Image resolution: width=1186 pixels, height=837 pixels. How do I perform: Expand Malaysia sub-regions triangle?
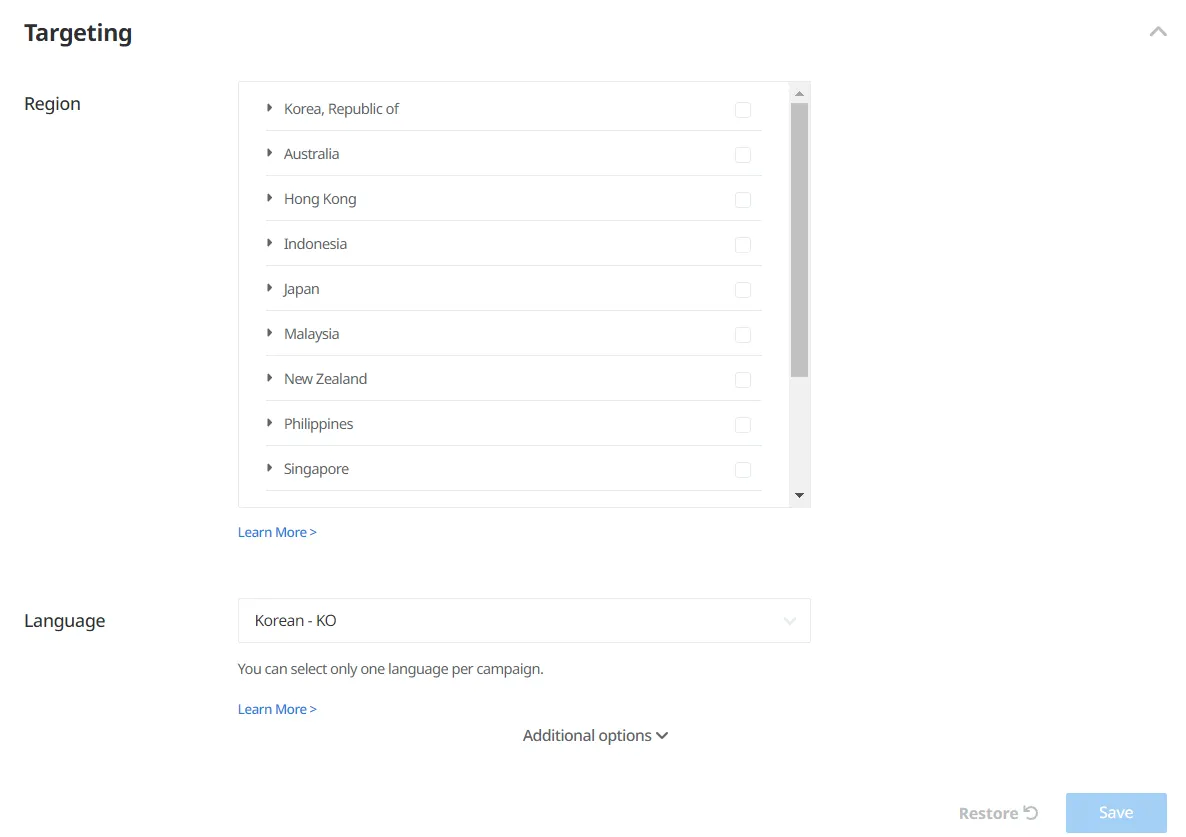pos(270,333)
